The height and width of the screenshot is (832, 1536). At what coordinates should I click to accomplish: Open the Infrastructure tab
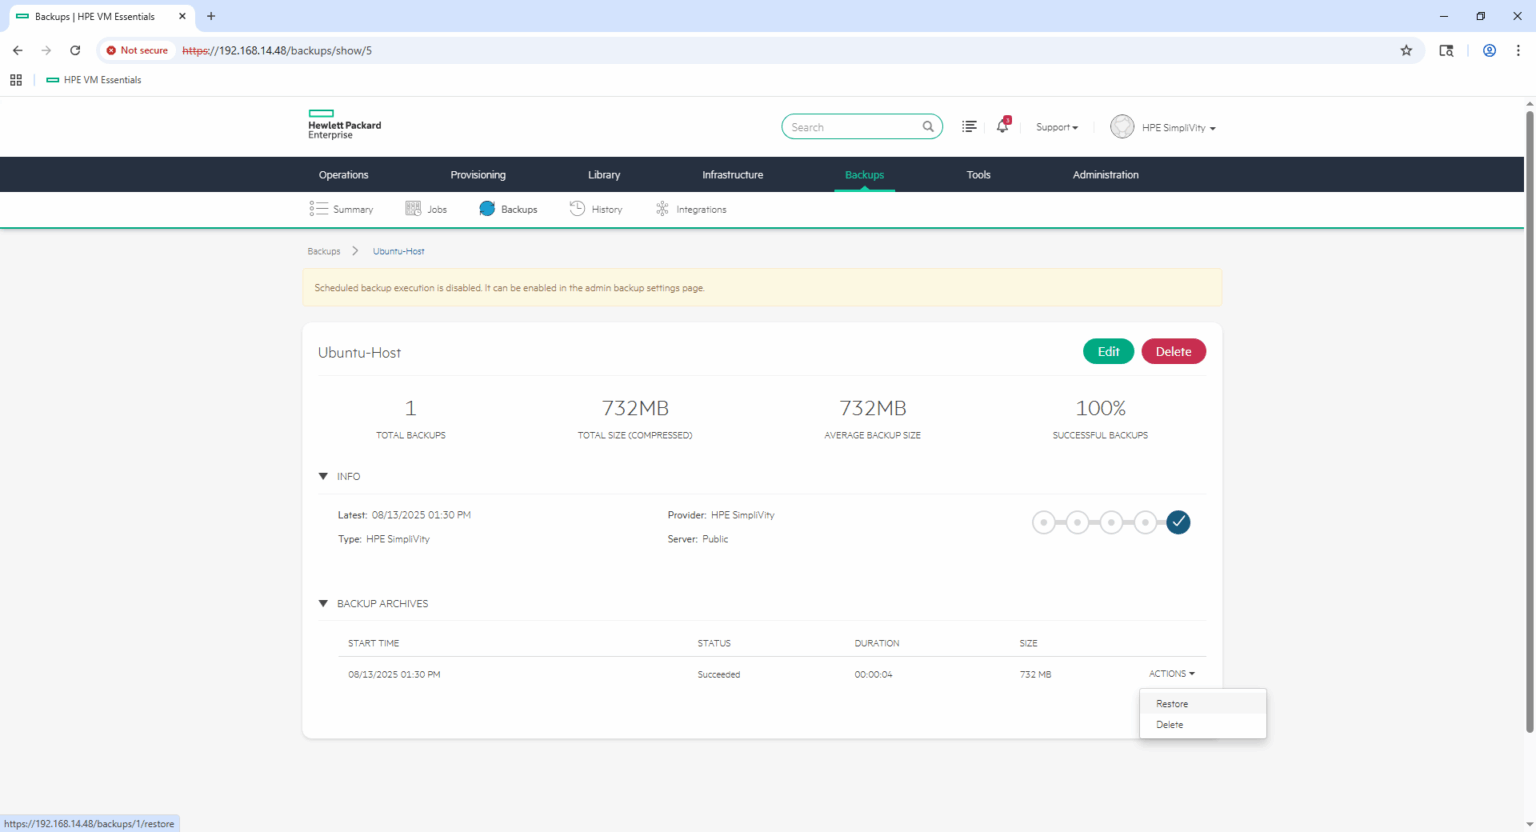(x=732, y=175)
